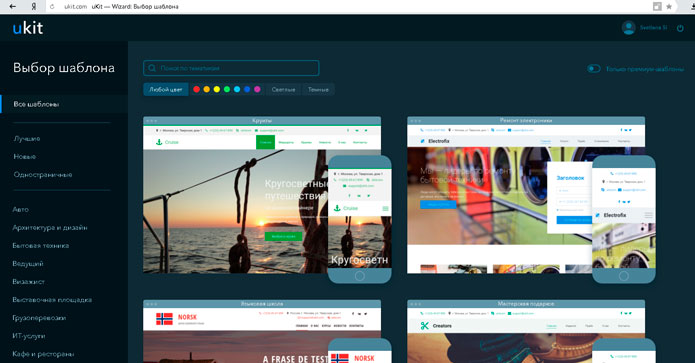Select the red color filter
The image size is (695, 363).
point(196,89)
